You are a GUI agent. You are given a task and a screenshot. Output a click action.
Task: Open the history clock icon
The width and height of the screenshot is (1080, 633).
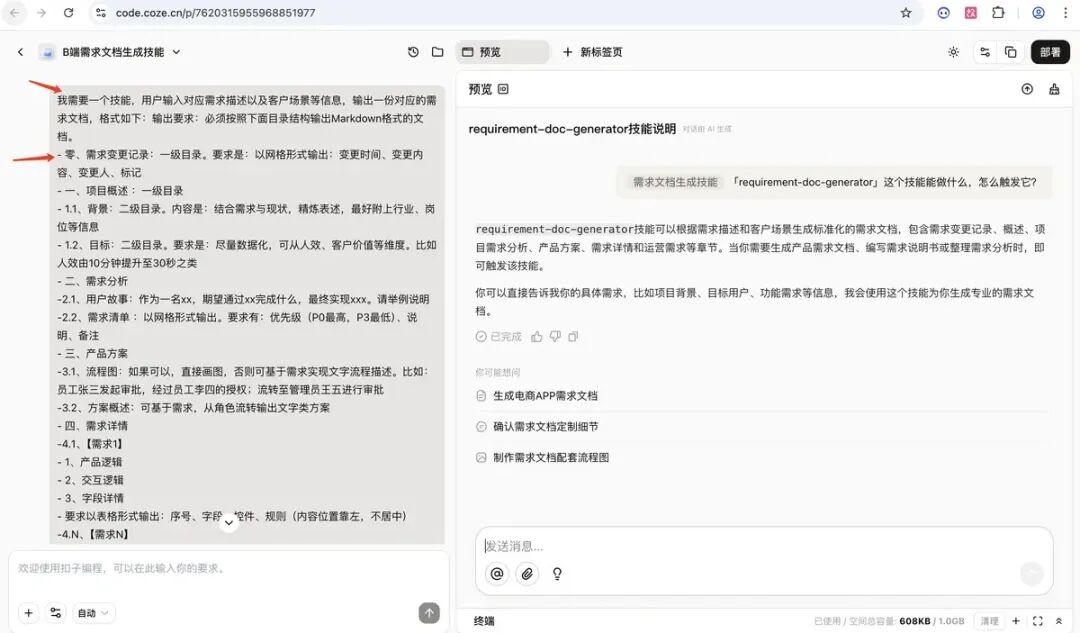(x=413, y=52)
